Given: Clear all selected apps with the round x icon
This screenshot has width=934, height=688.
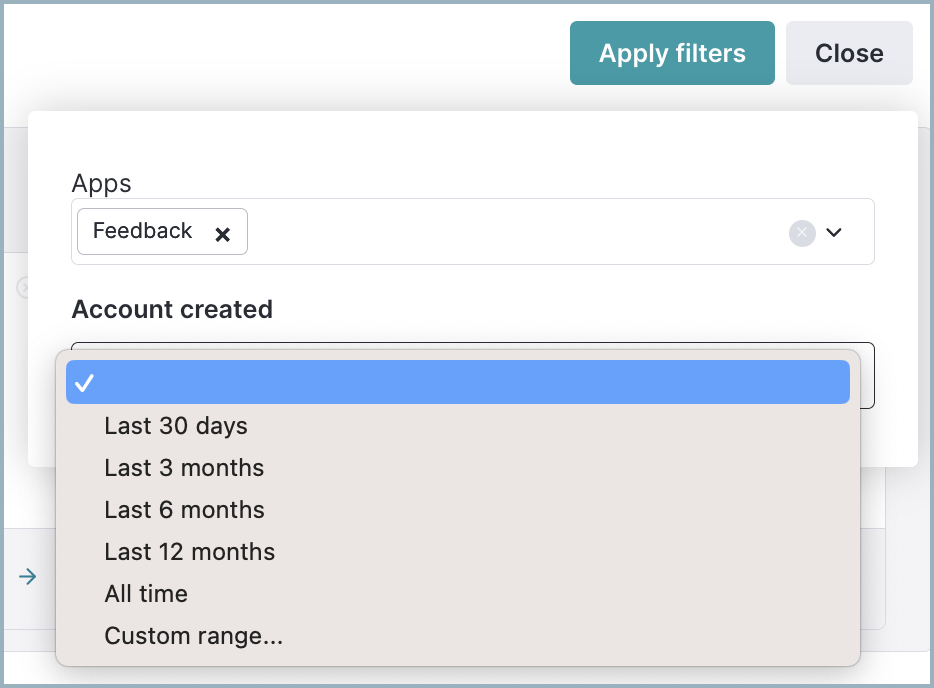Looking at the screenshot, I should tap(802, 233).
